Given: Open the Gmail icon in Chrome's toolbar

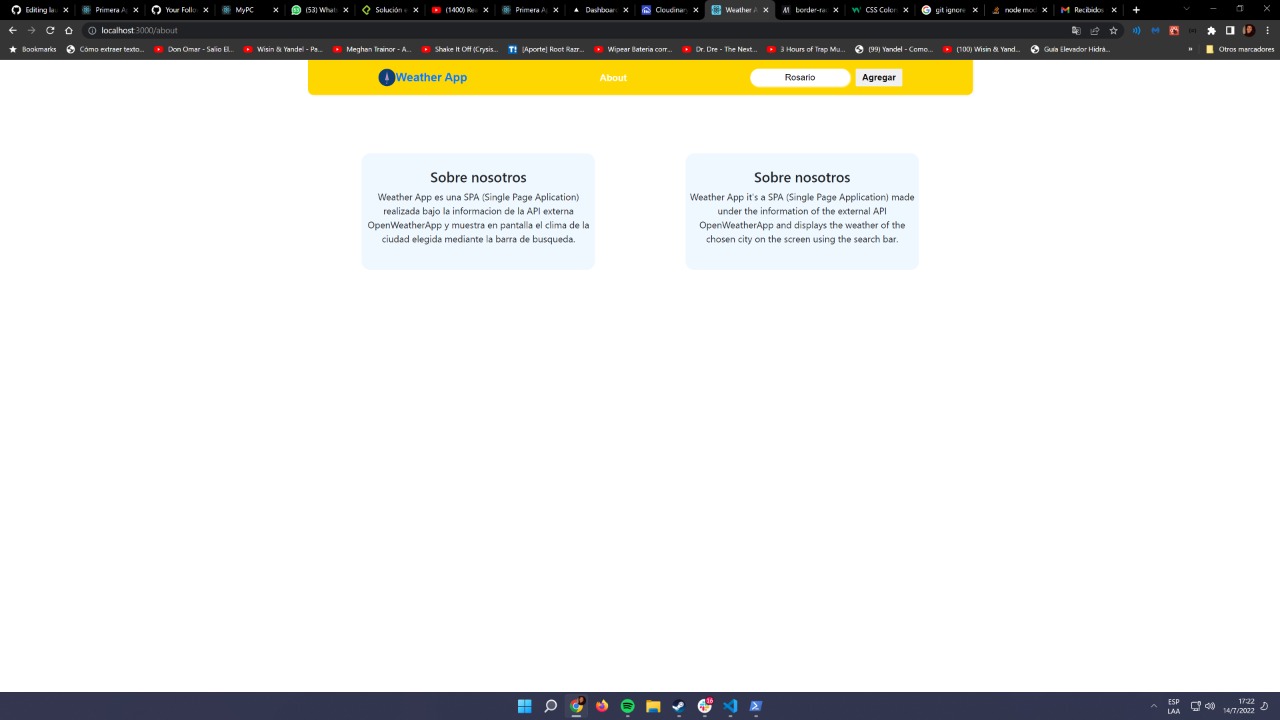Looking at the screenshot, I should [1157, 30].
